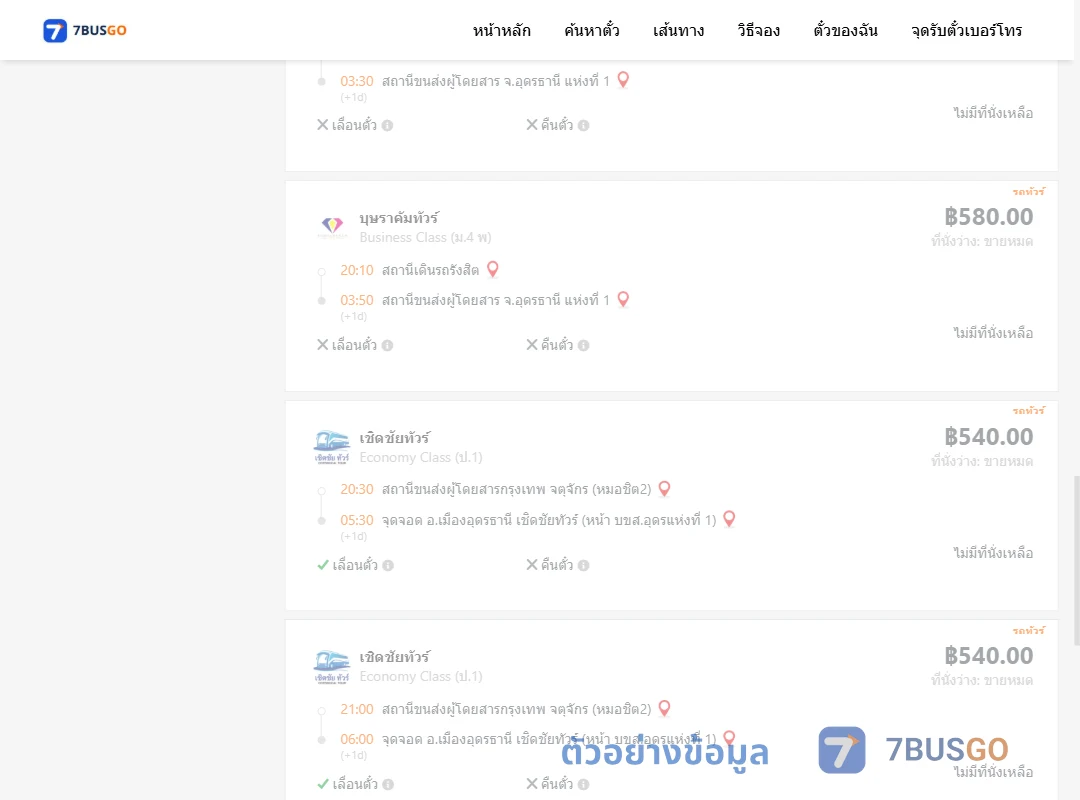The height and width of the screenshot is (800, 1080).
Task: Click map pin beside 21:00 หมอชิต2 departure
Action: 665,708
